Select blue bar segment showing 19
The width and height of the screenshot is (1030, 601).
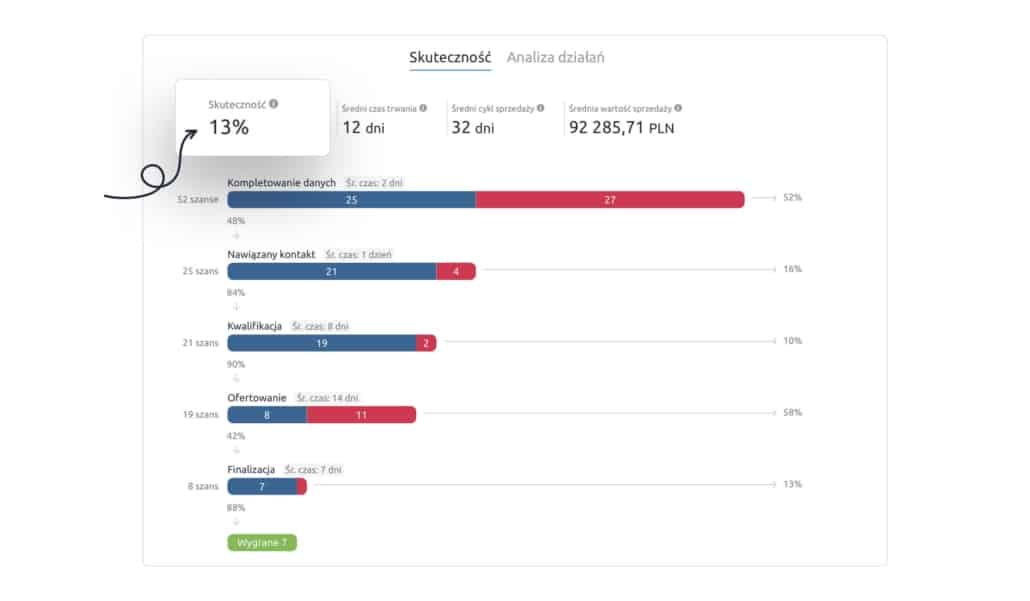point(322,343)
